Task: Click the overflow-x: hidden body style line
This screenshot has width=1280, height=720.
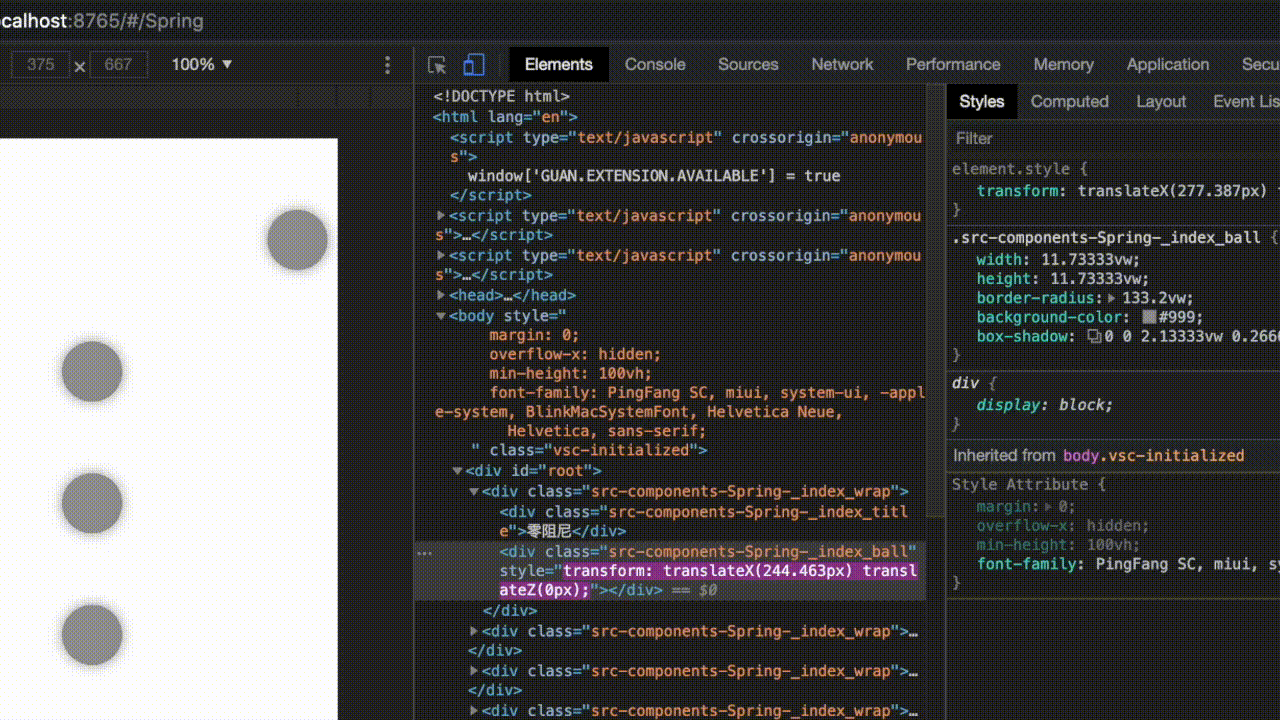Action: (x=575, y=354)
